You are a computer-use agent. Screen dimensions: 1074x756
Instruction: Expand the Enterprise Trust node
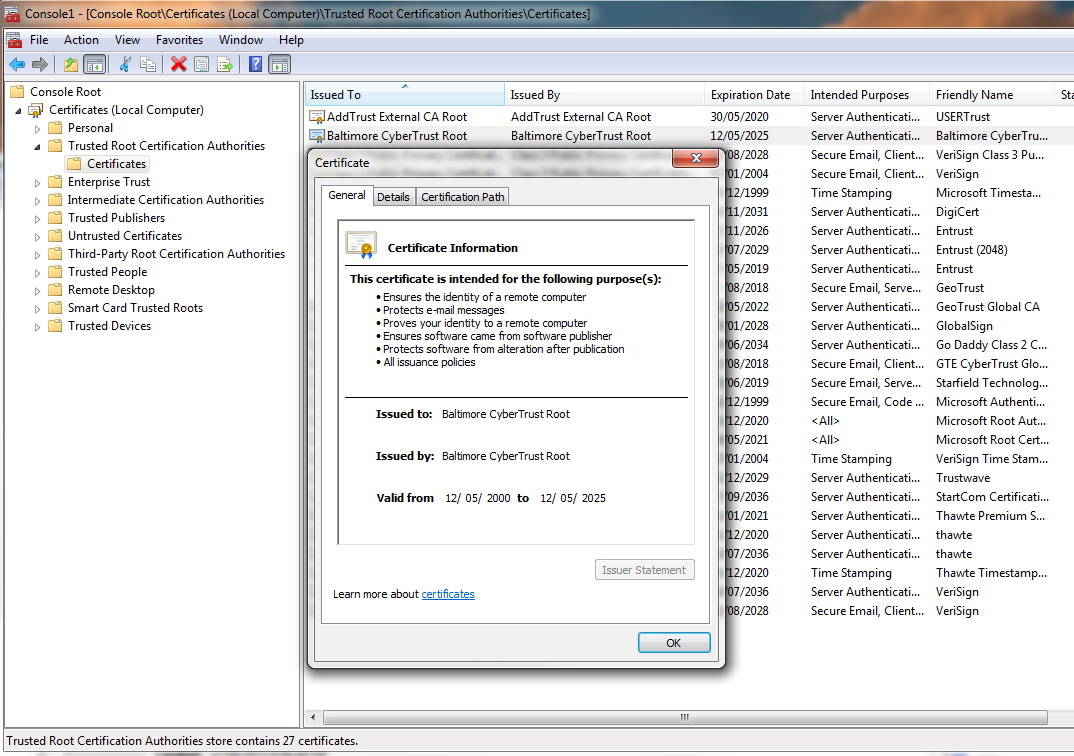tap(38, 183)
